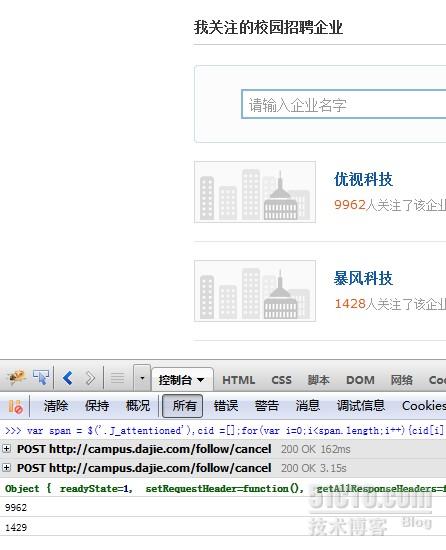446x550 pixels.
Task: Switch to the DOM tab
Action: click(x=360, y=380)
